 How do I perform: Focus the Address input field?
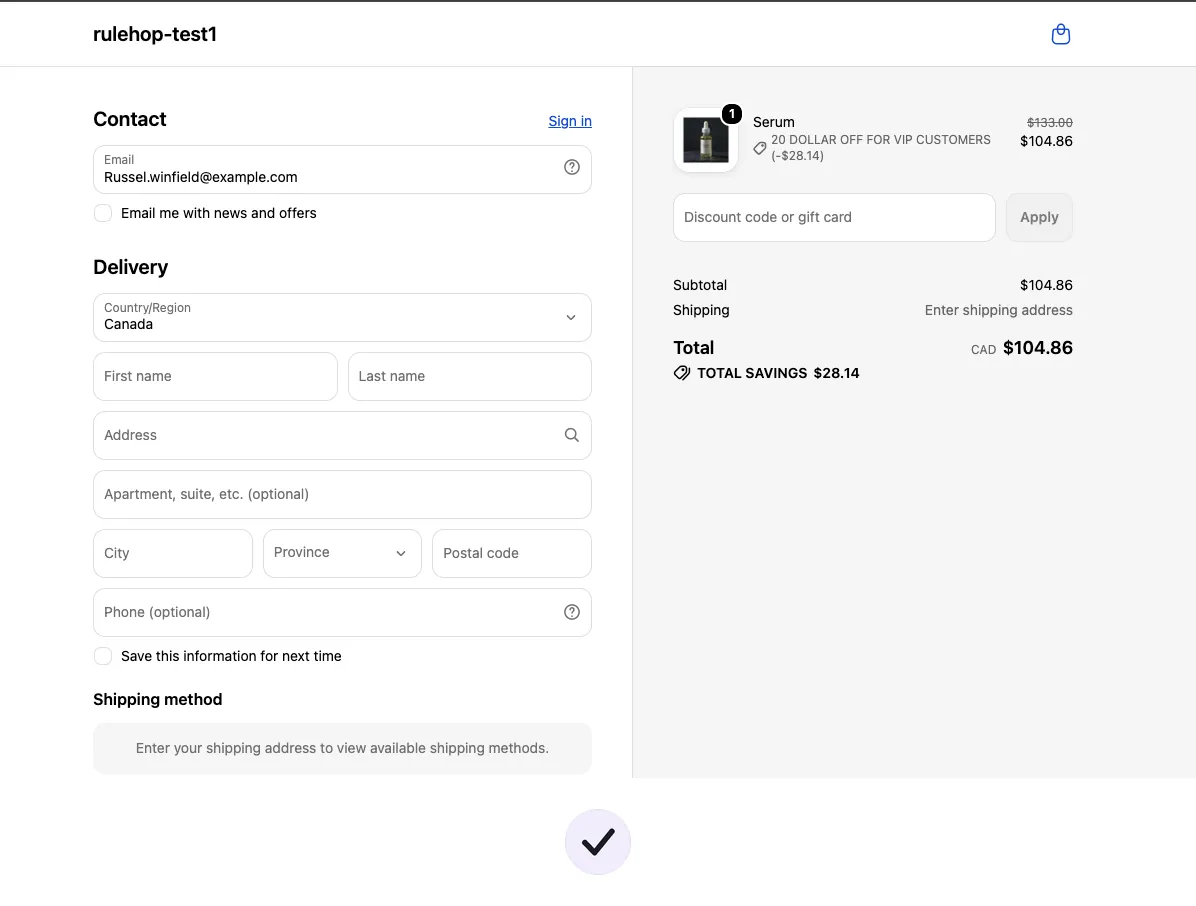tap(342, 435)
